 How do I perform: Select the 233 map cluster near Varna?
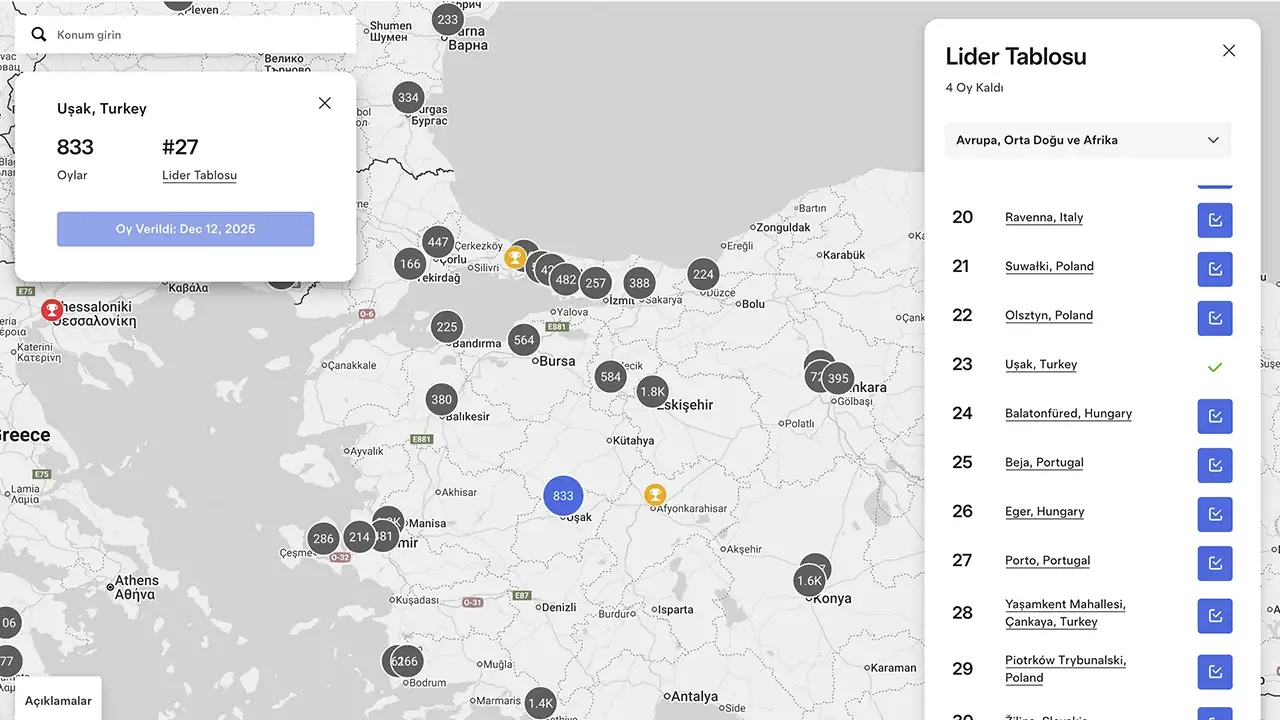(x=448, y=19)
